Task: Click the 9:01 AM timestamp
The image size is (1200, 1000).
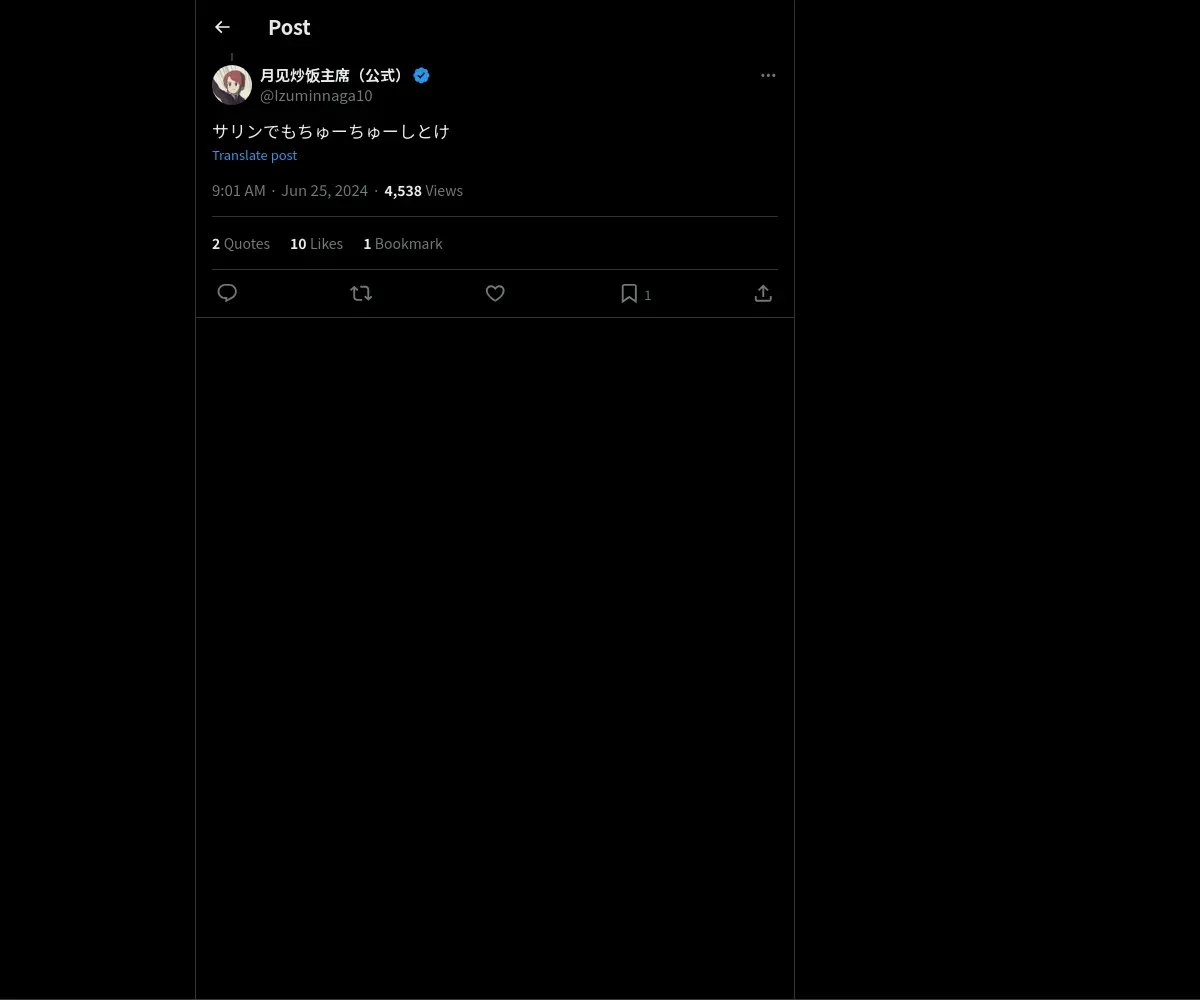Action: (x=239, y=190)
